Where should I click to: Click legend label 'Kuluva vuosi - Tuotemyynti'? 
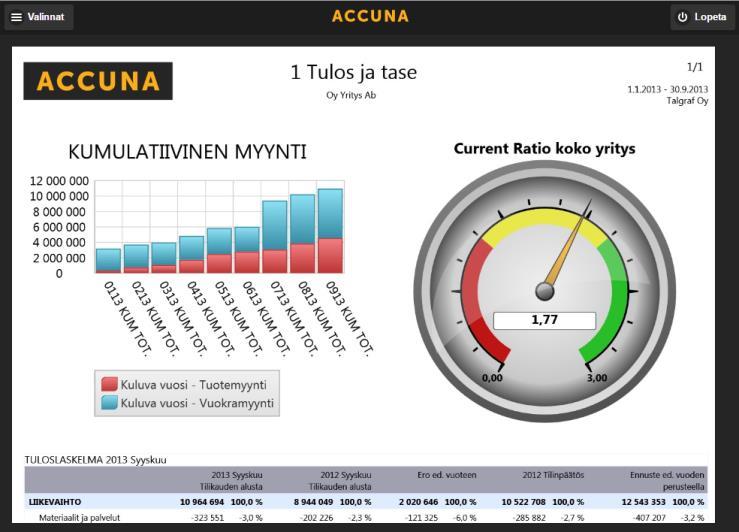pyautogui.click(x=193, y=385)
